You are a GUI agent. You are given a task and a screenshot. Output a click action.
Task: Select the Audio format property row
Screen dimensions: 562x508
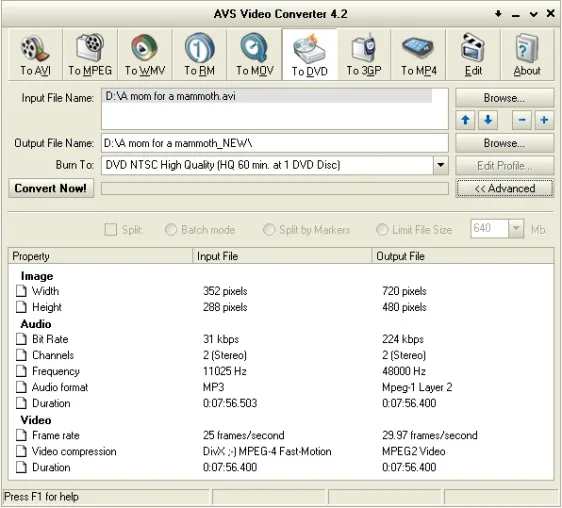pos(281,387)
